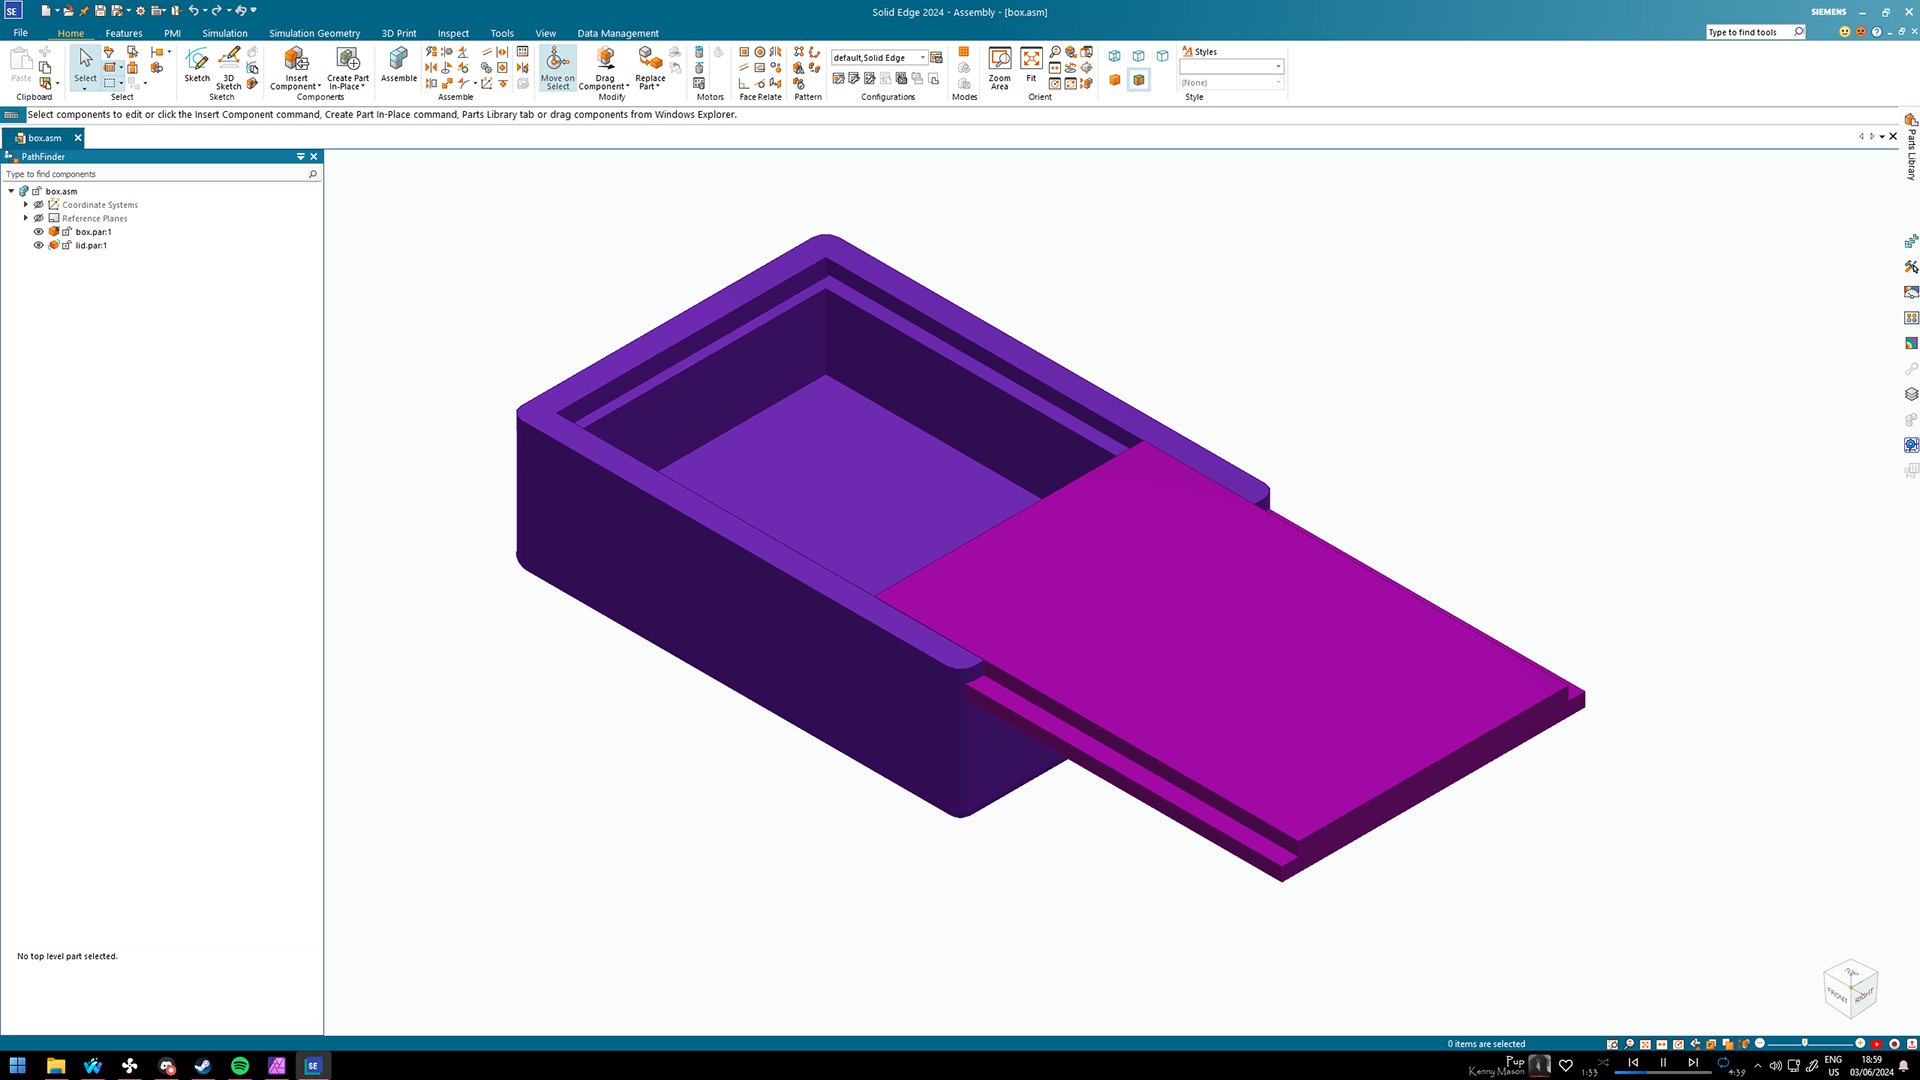1920x1080 pixels.
Task: Click the YouTube icon in status bar
Action: [1877, 1044]
